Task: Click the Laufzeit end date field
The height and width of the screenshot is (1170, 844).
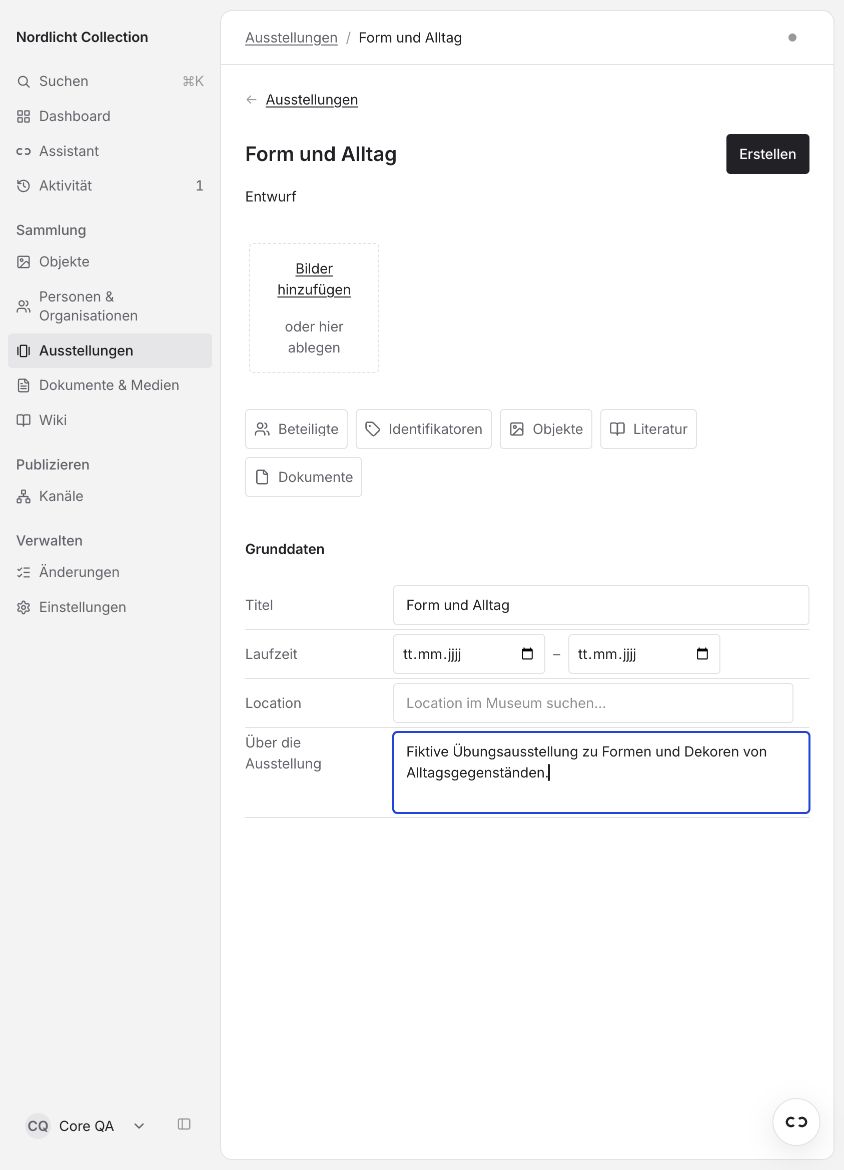Action: 644,654
